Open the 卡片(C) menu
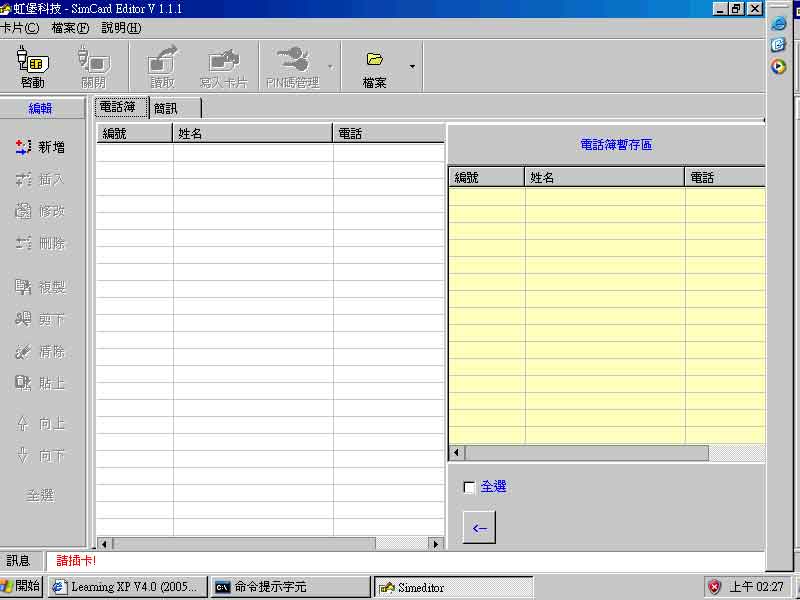The image size is (800, 600). click(x=20, y=28)
